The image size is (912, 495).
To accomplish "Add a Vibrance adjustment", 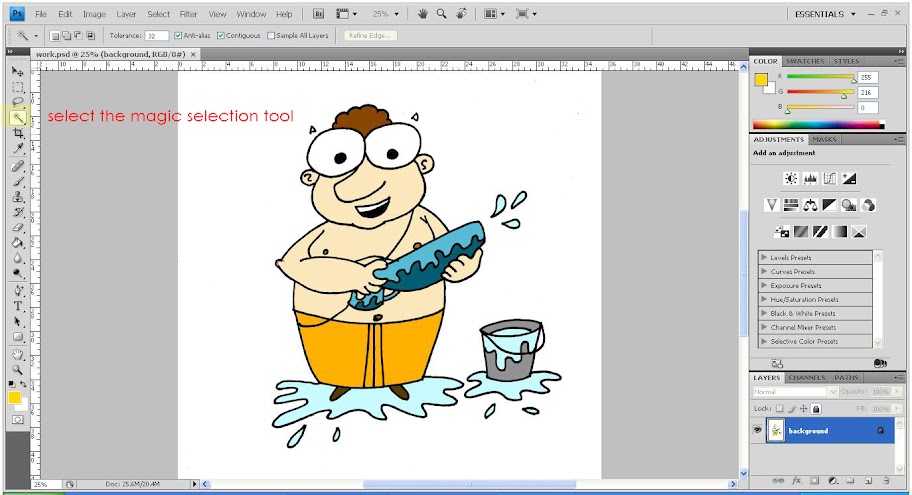I will (771, 205).
